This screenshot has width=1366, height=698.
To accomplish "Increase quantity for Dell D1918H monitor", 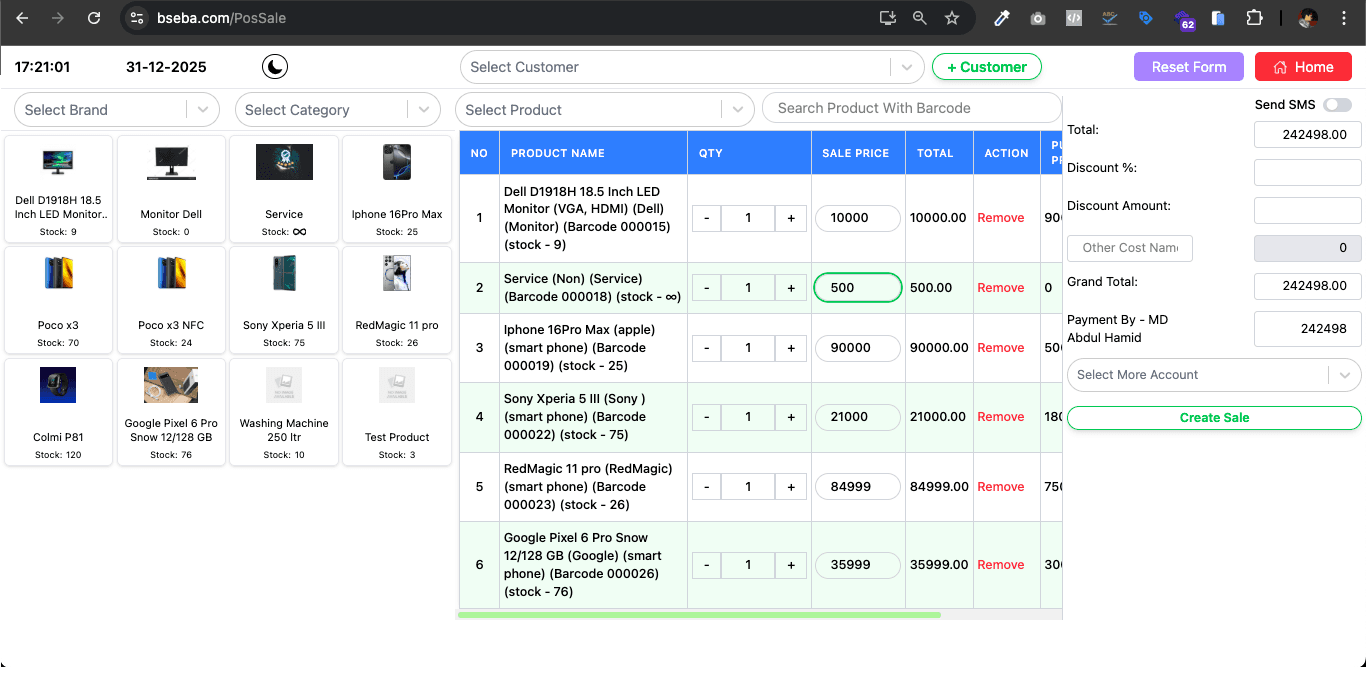I will click(791, 218).
